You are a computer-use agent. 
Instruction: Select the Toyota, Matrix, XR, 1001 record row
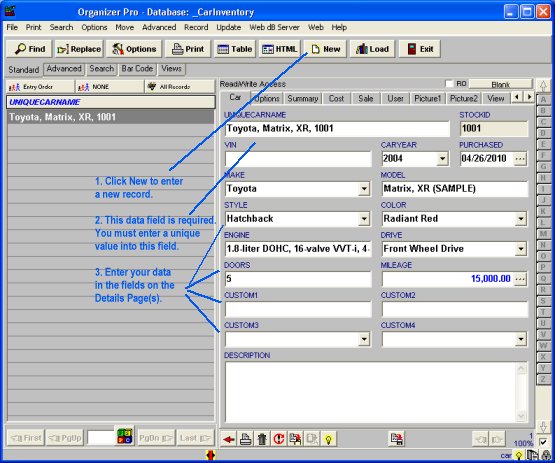click(111, 117)
